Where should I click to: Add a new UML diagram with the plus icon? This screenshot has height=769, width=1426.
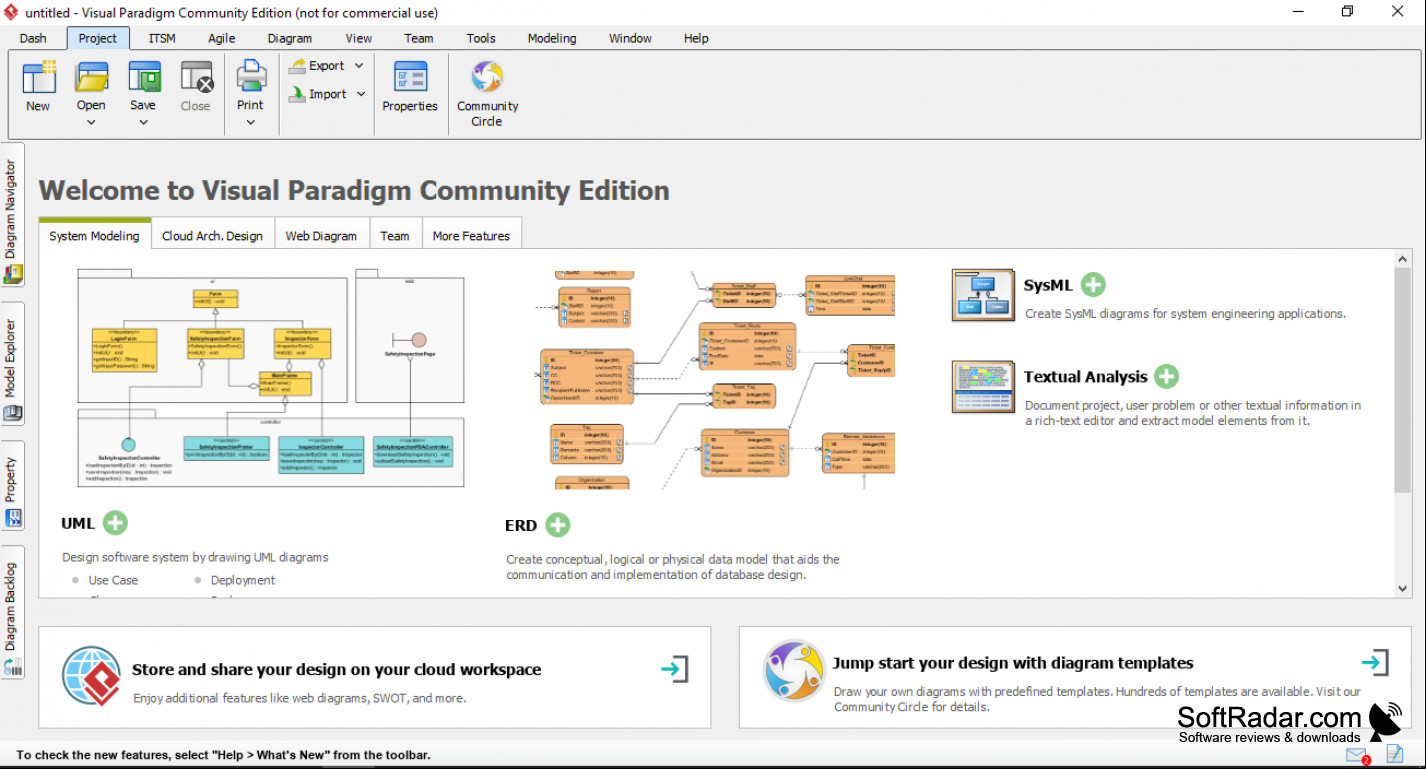(115, 523)
